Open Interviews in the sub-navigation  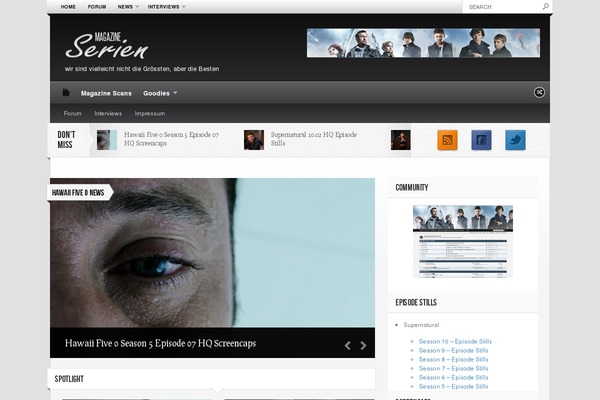[108, 113]
